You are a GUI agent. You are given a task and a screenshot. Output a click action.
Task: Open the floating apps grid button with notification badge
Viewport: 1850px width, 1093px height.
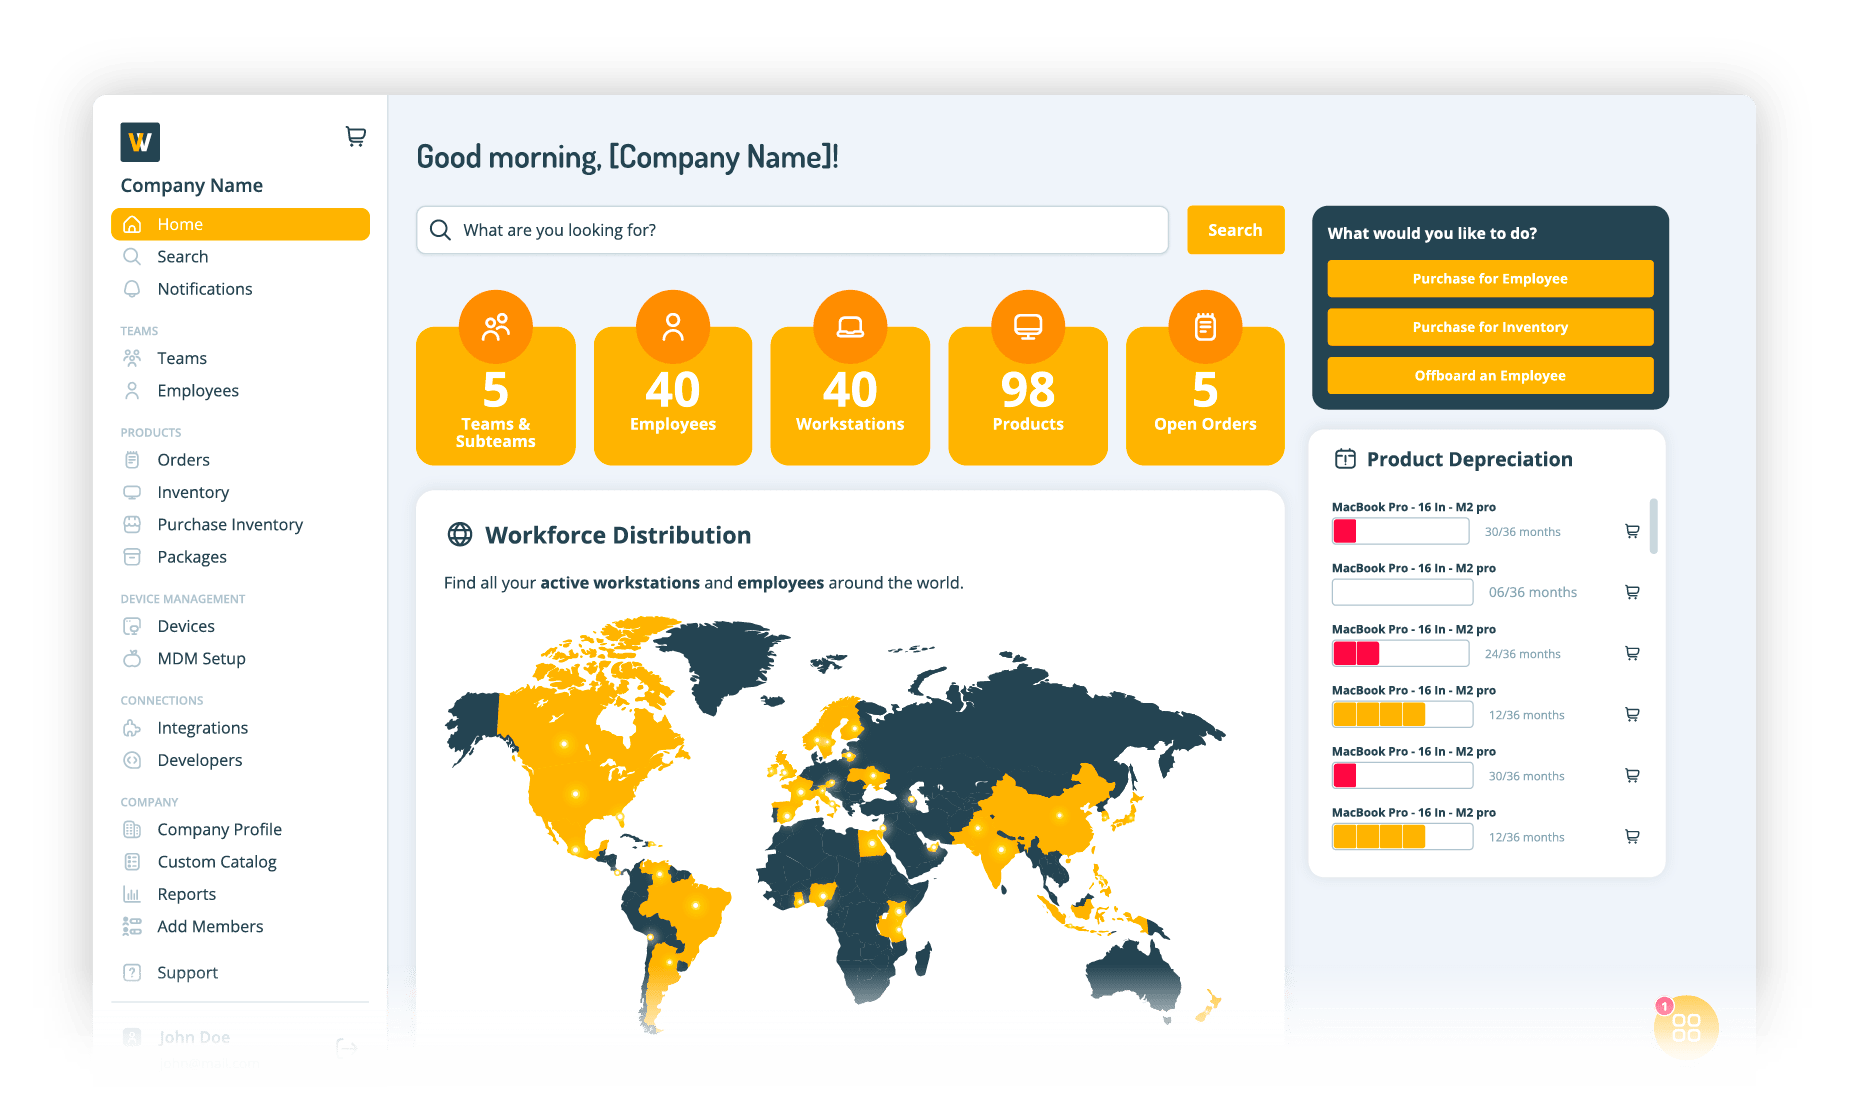click(1685, 1027)
